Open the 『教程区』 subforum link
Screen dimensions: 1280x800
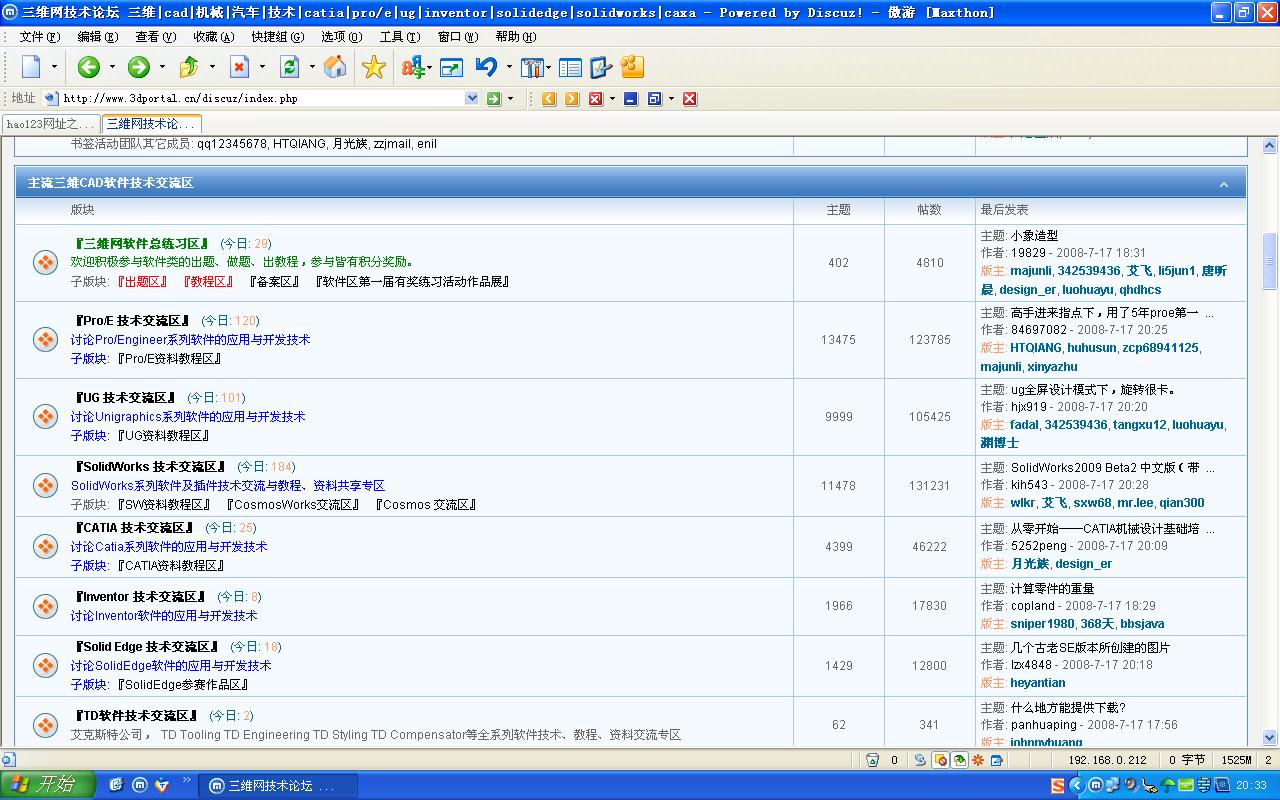coord(208,282)
